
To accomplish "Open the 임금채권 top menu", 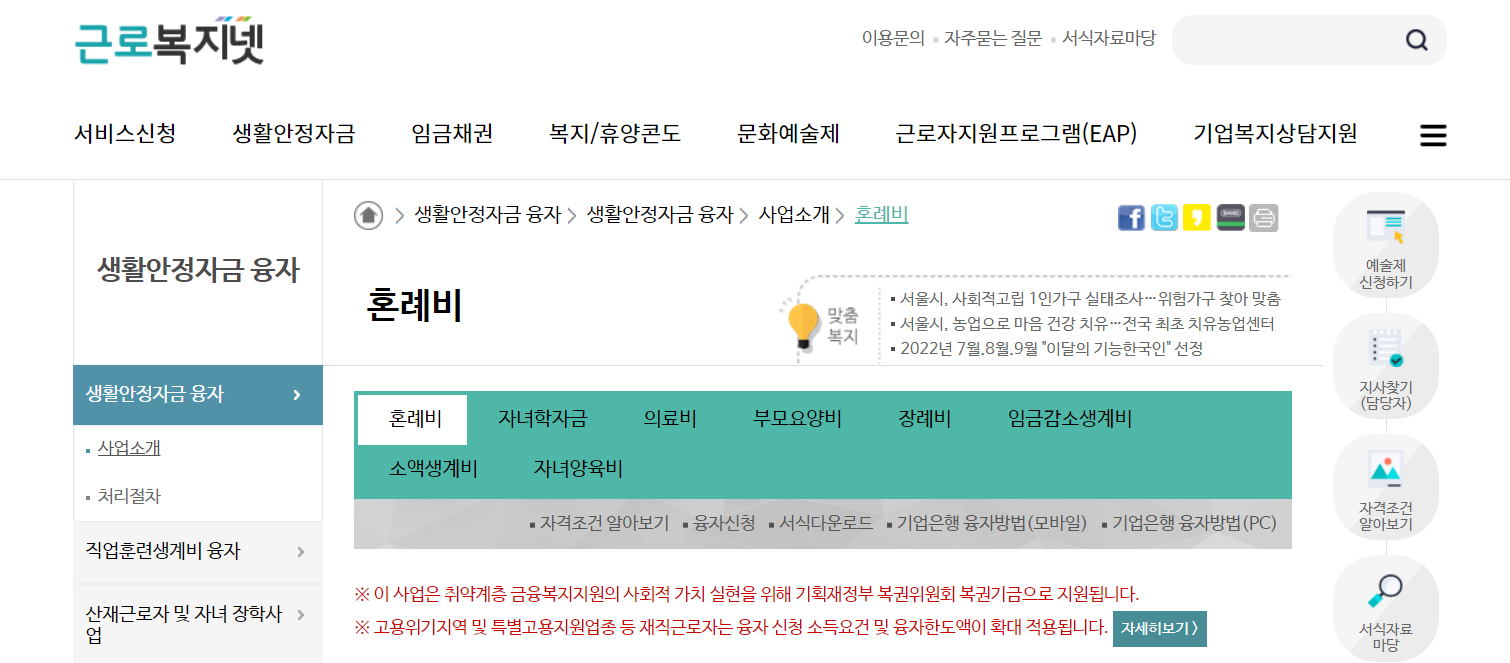I will [x=452, y=133].
